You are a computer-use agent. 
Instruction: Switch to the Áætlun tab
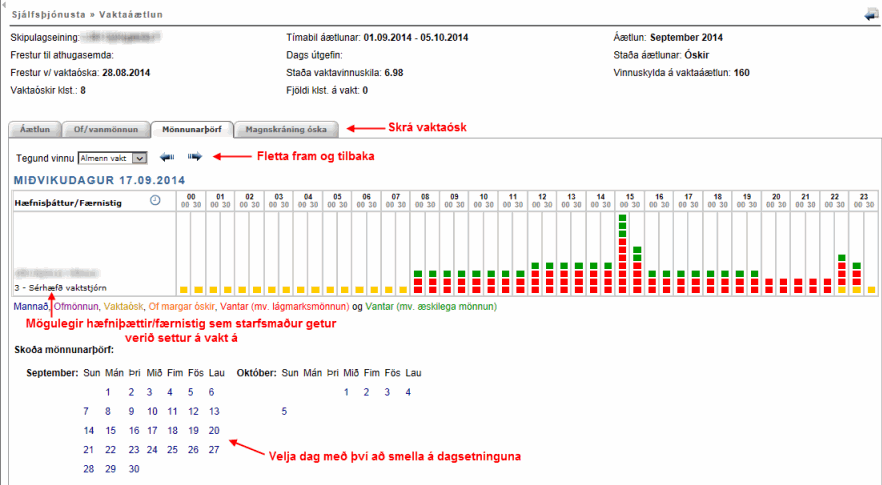click(35, 129)
